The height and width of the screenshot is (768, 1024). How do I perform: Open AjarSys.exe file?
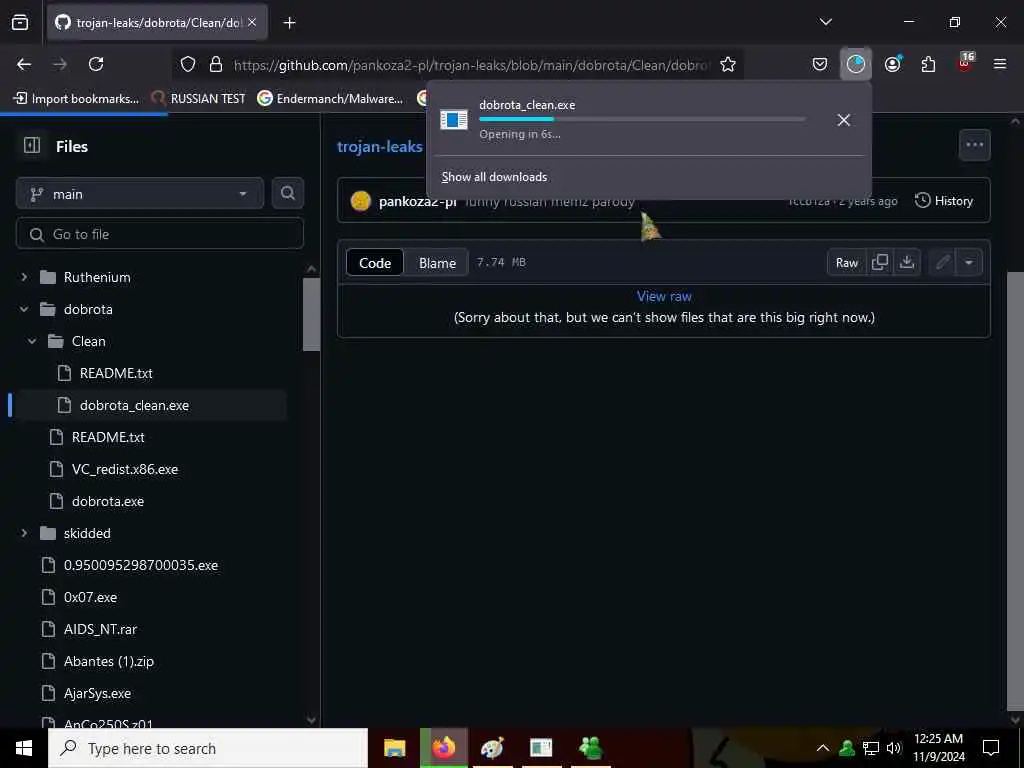tap(97, 693)
